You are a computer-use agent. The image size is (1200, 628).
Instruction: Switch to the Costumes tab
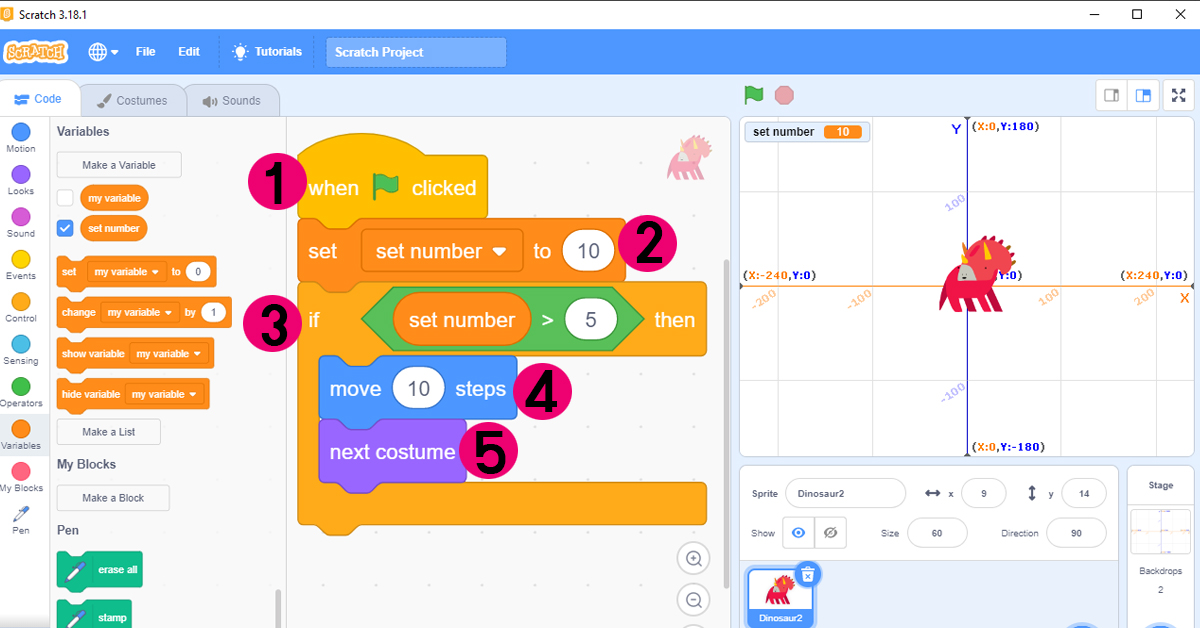[x=131, y=101]
